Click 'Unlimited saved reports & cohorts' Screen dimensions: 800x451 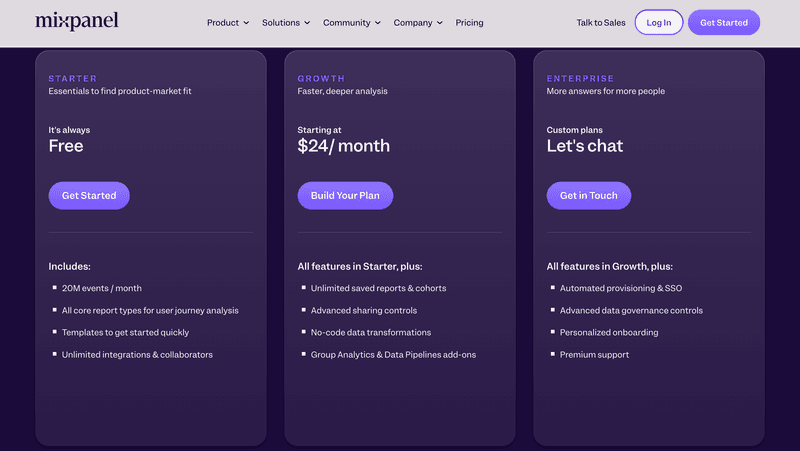point(379,288)
